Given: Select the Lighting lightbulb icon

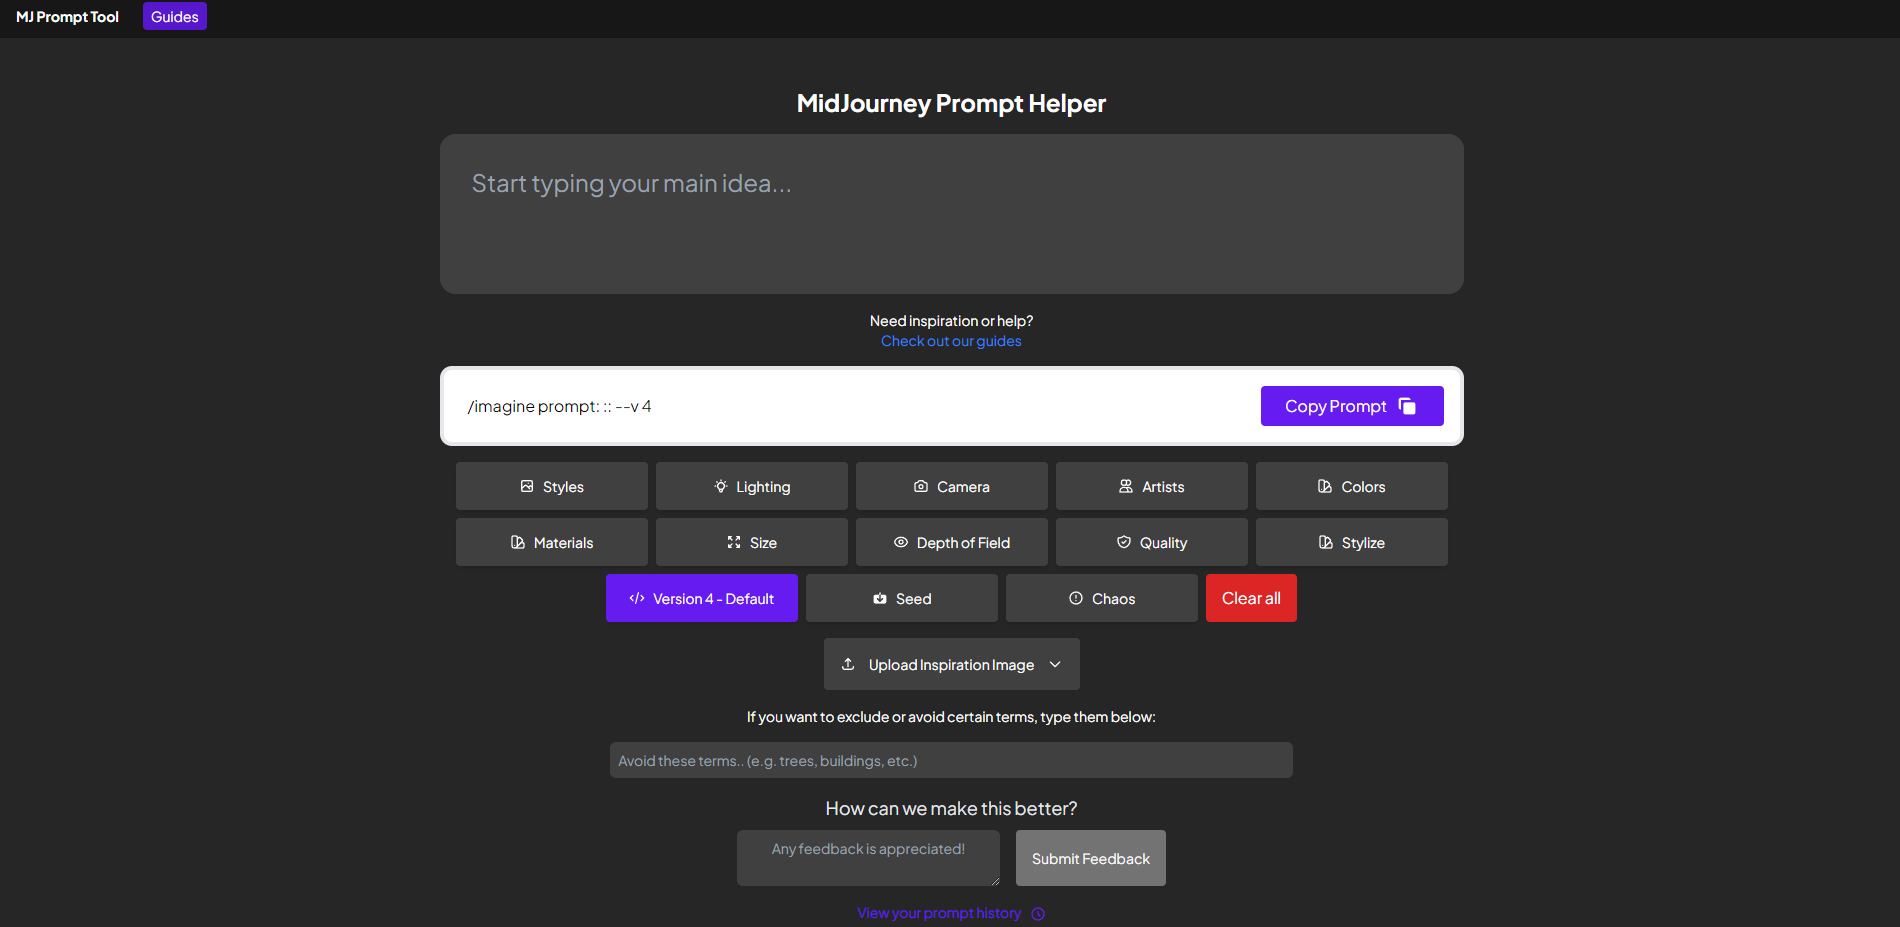Looking at the screenshot, I should click(721, 486).
